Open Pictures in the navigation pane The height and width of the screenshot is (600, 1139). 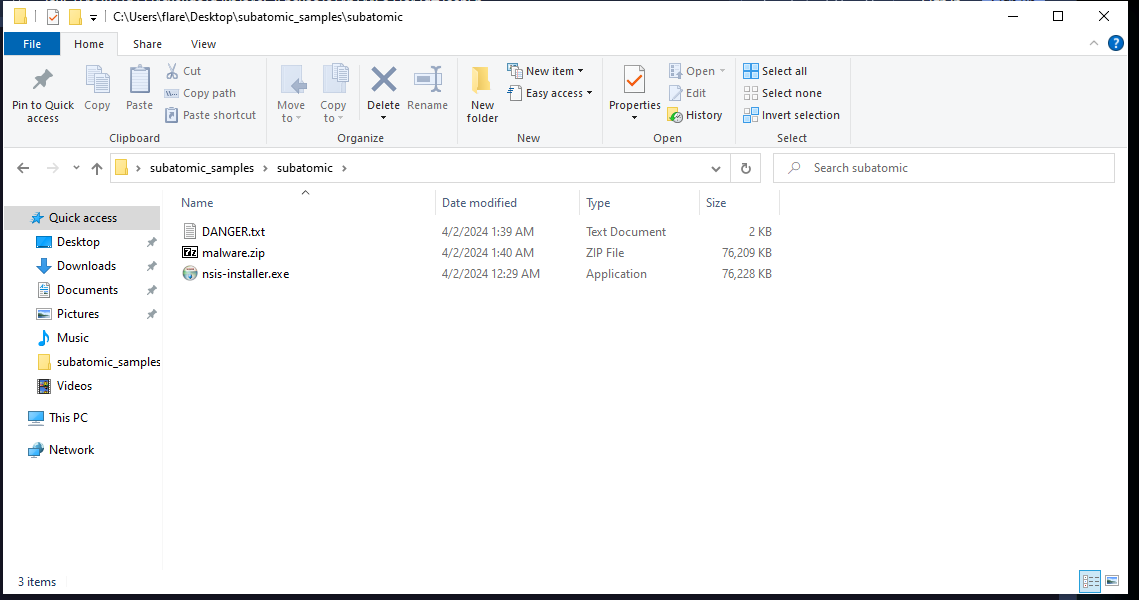[78, 314]
